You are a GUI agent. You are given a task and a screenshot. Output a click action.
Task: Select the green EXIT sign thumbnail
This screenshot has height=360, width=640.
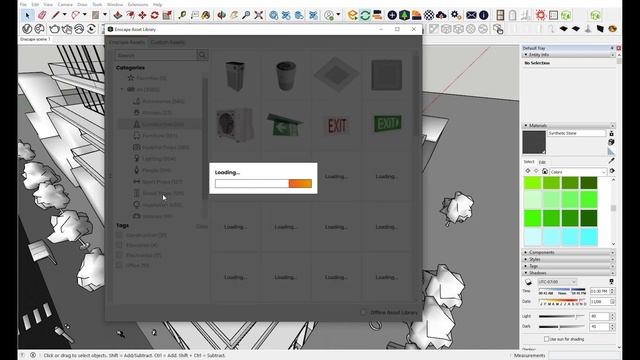pyautogui.click(x=387, y=124)
